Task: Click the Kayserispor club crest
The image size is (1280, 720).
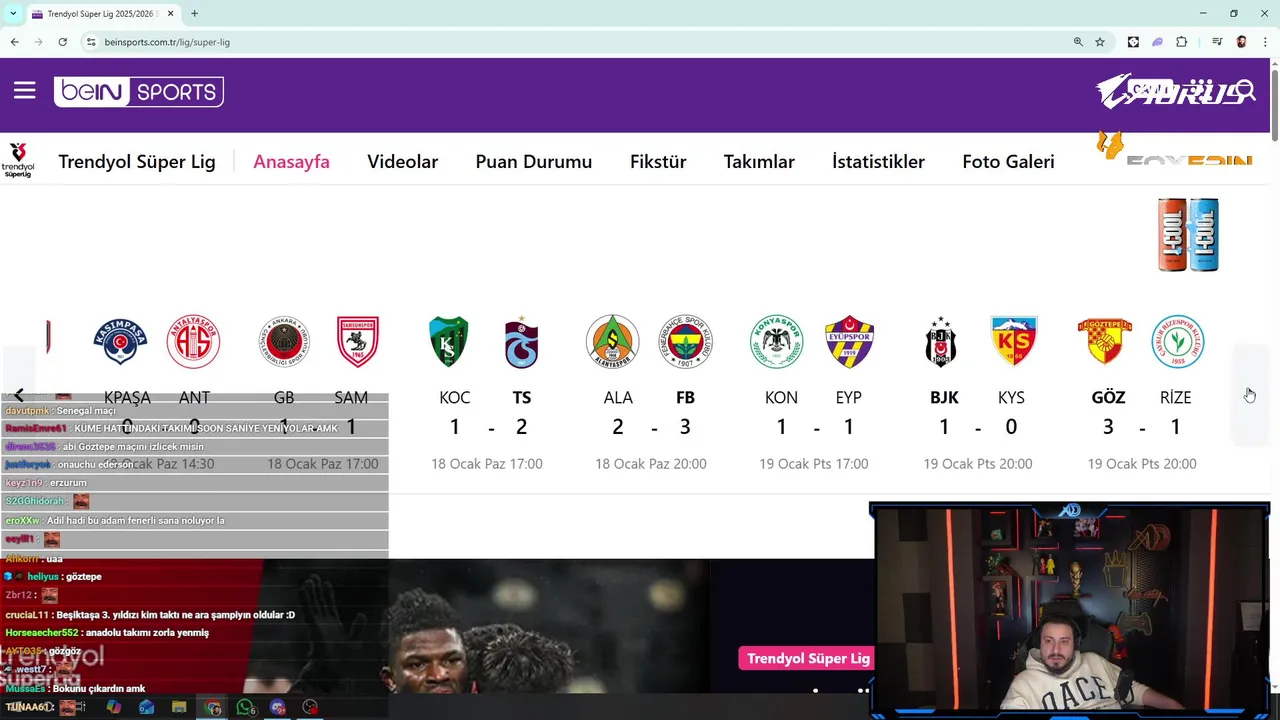Action: click(x=1013, y=342)
